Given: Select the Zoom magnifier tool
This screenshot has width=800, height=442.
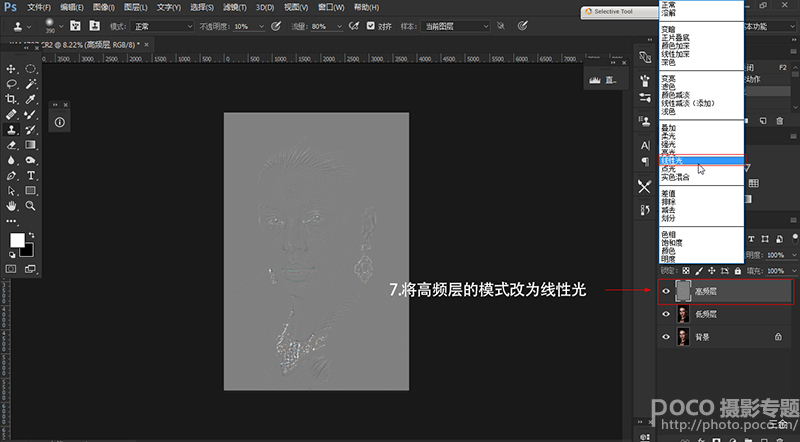Looking at the screenshot, I should 31,205.
